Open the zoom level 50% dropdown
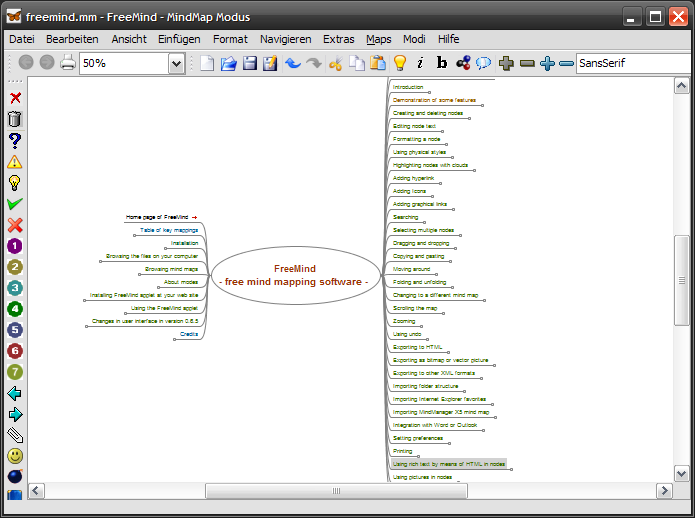The height and width of the screenshot is (518, 695). pyautogui.click(x=176, y=63)
